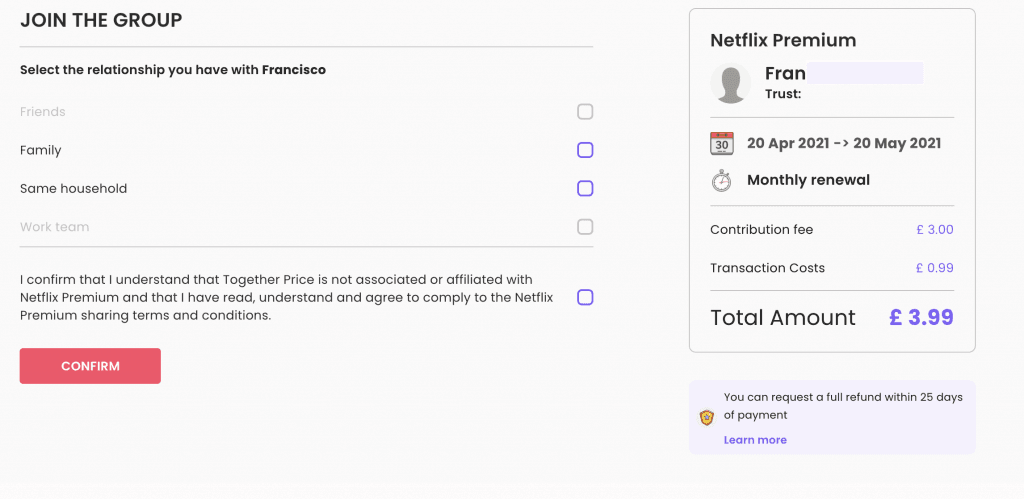Screen dimensions: 1024x499
Task: Click the Trust: label under the name
Action: tap(783, 94)
